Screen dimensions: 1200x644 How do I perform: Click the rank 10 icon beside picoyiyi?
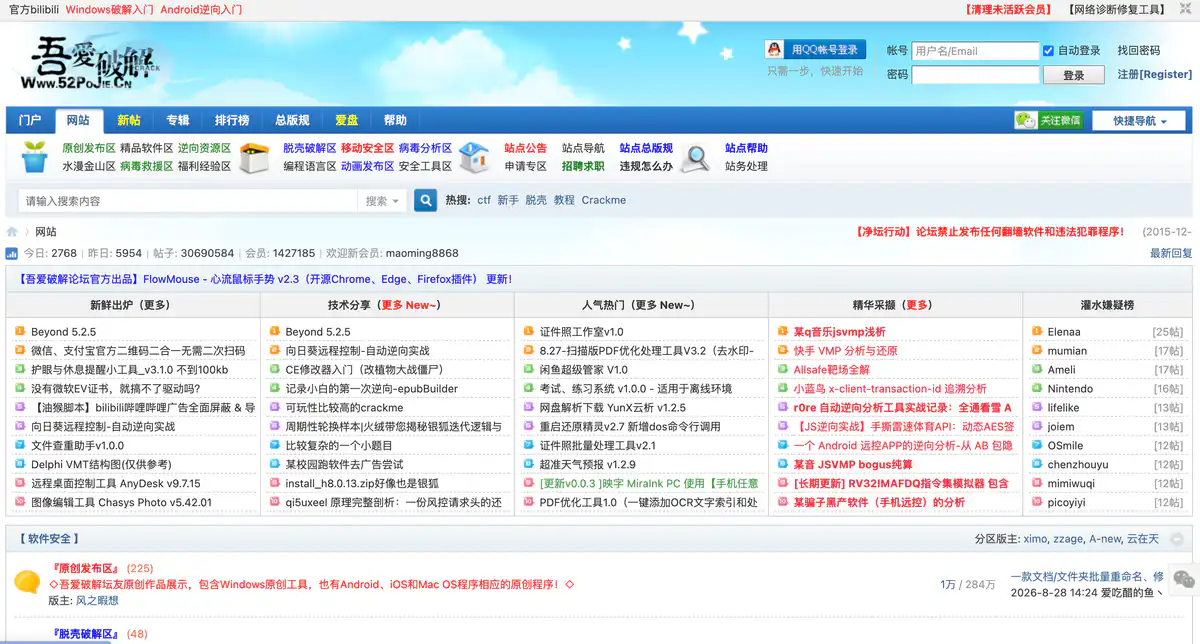(1037, 503)
